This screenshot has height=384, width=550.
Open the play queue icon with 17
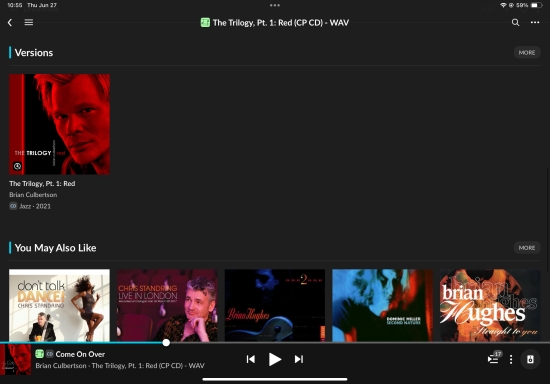tap(495, 358)
